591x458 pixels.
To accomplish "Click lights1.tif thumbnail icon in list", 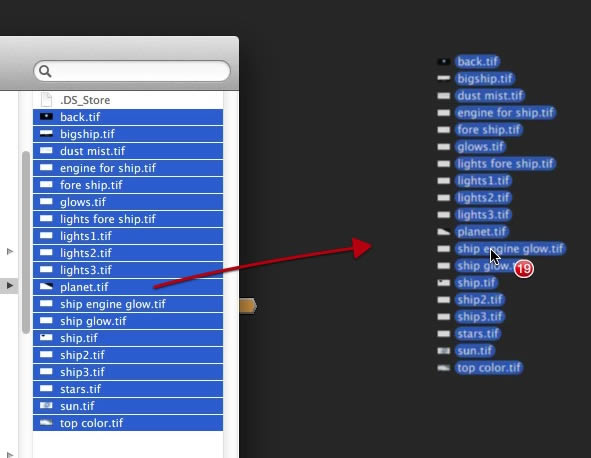I will click(46, 236).
